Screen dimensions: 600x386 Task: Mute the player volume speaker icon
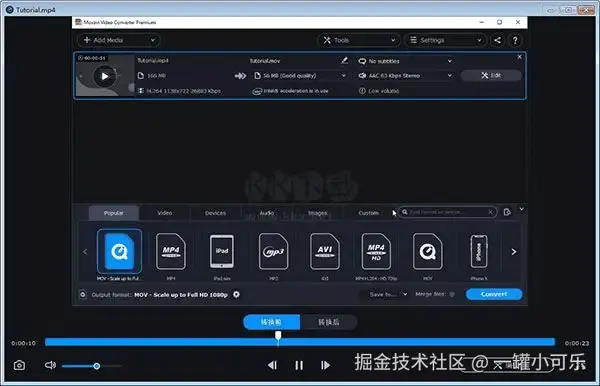50,365
